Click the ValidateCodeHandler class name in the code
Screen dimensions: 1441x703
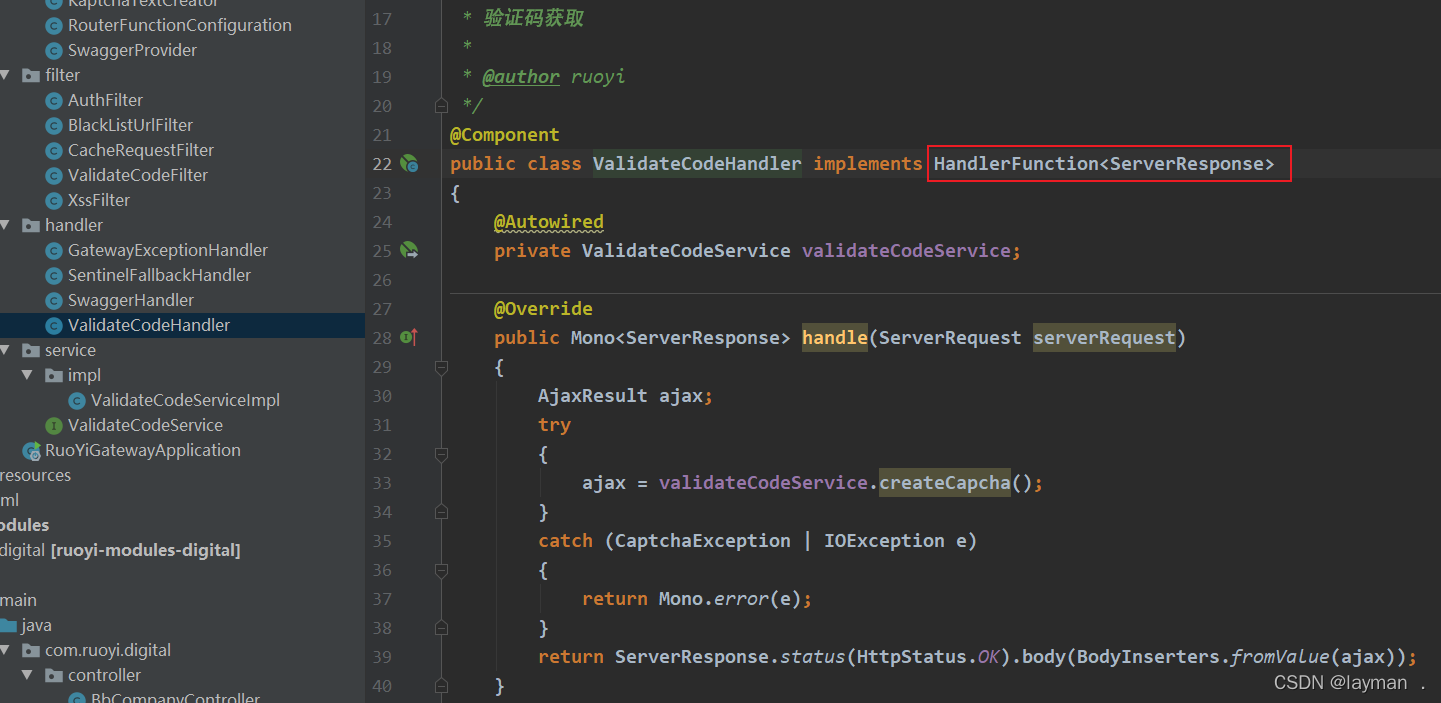[697, 163]
